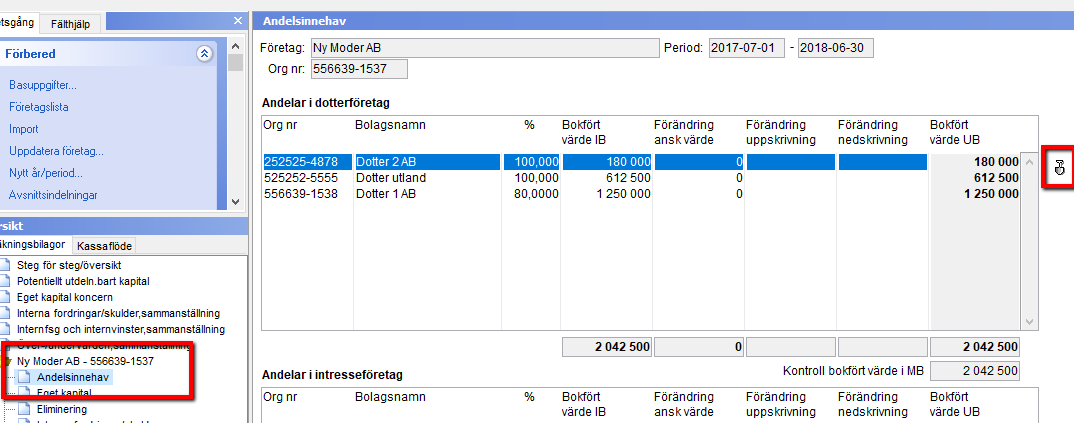Click the Kontroll bokfört värde i MB field
The height and width of the screenshot is (423, 1074).
tap(975, 371)
